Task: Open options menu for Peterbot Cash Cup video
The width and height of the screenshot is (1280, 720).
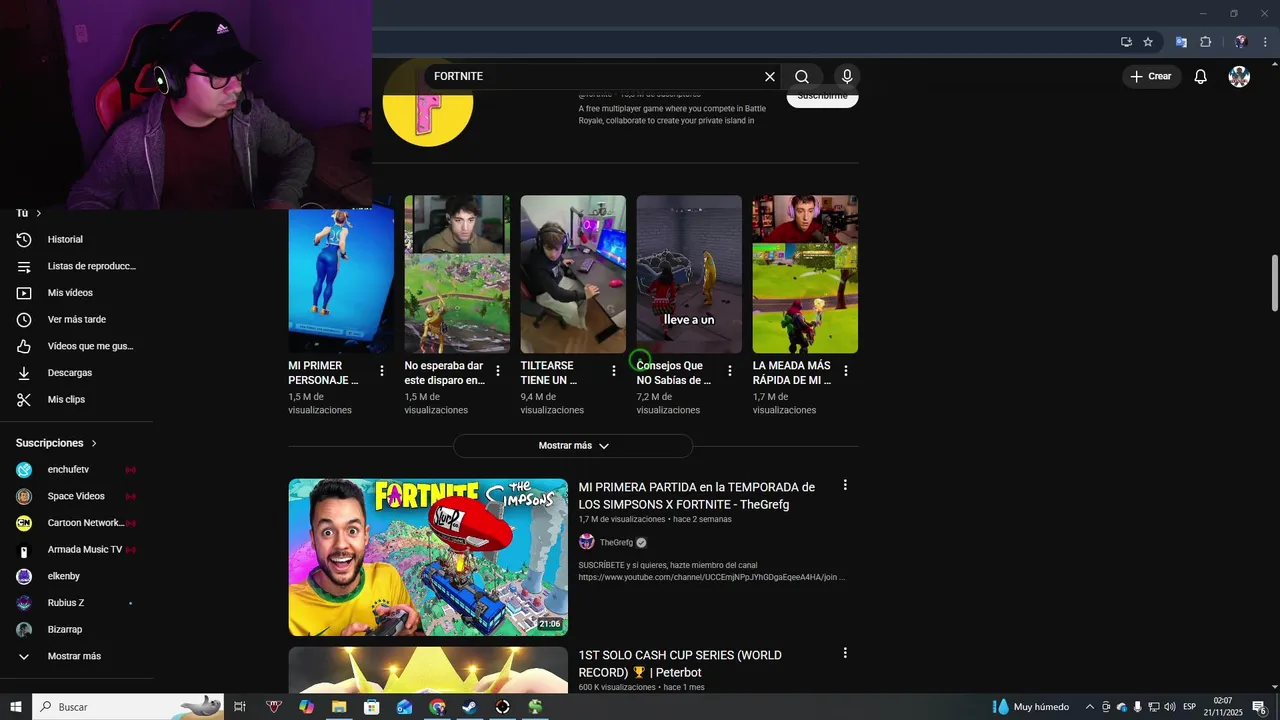Action: (845, 653)
